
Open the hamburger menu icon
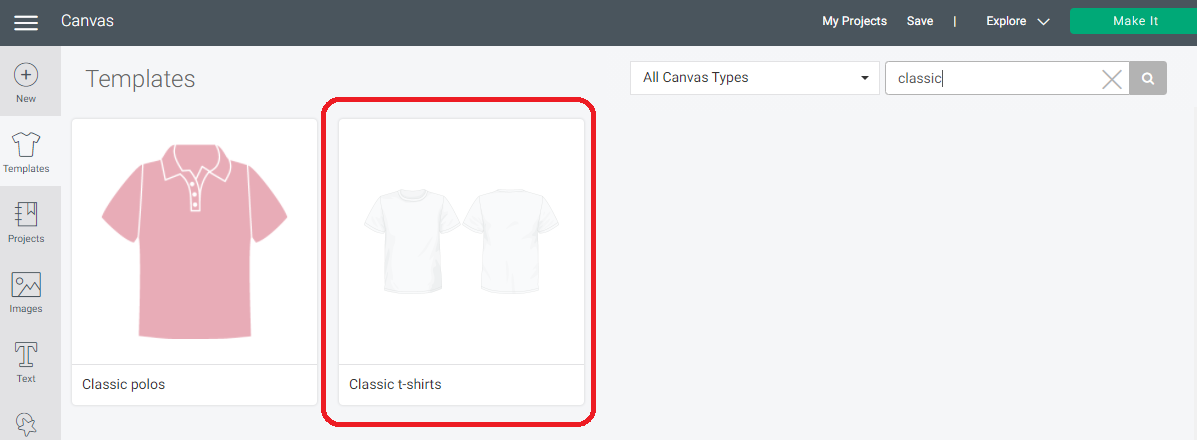click(26, 22)
